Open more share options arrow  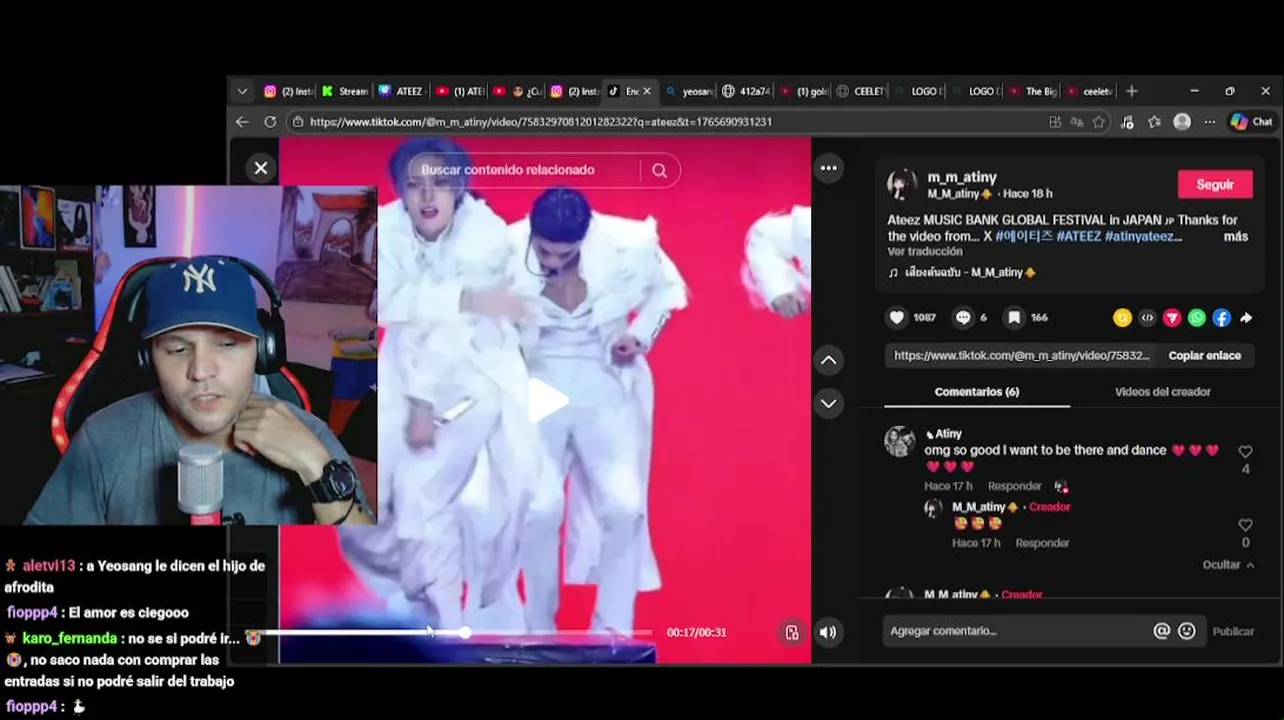pos(1246,318)
